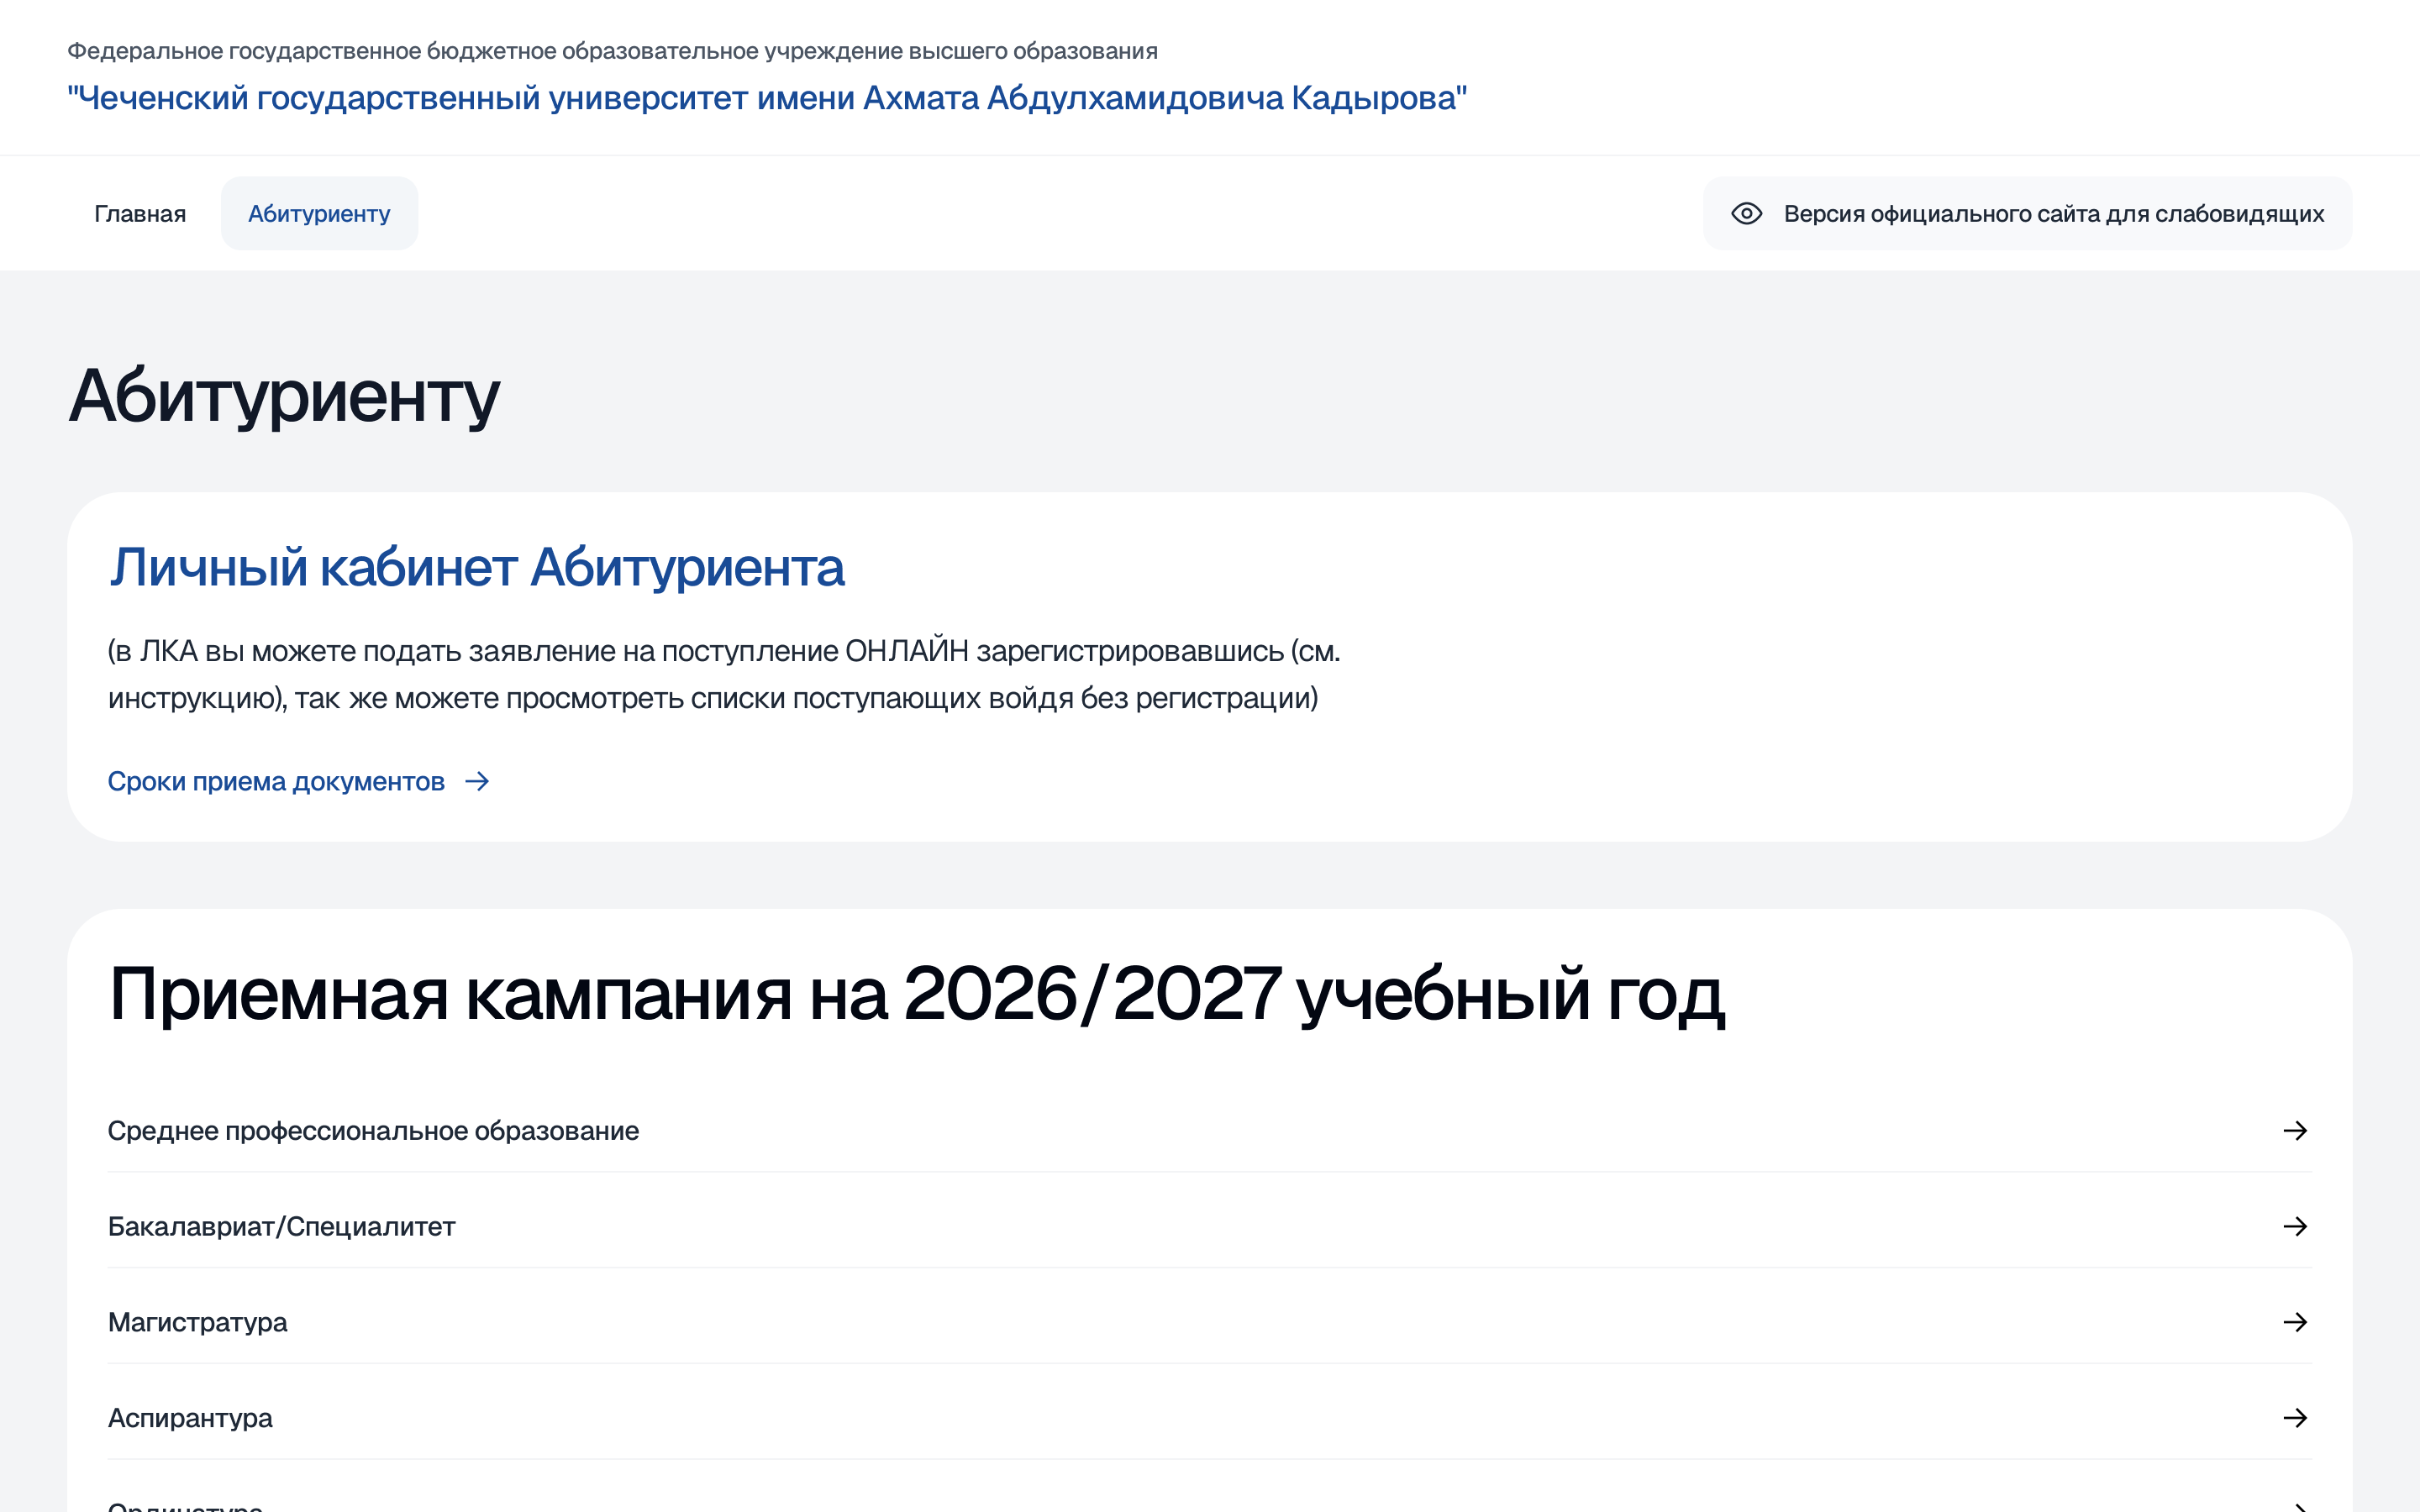Click the arrow in Среднее профессиональное образование row

click(2295, 1130)
